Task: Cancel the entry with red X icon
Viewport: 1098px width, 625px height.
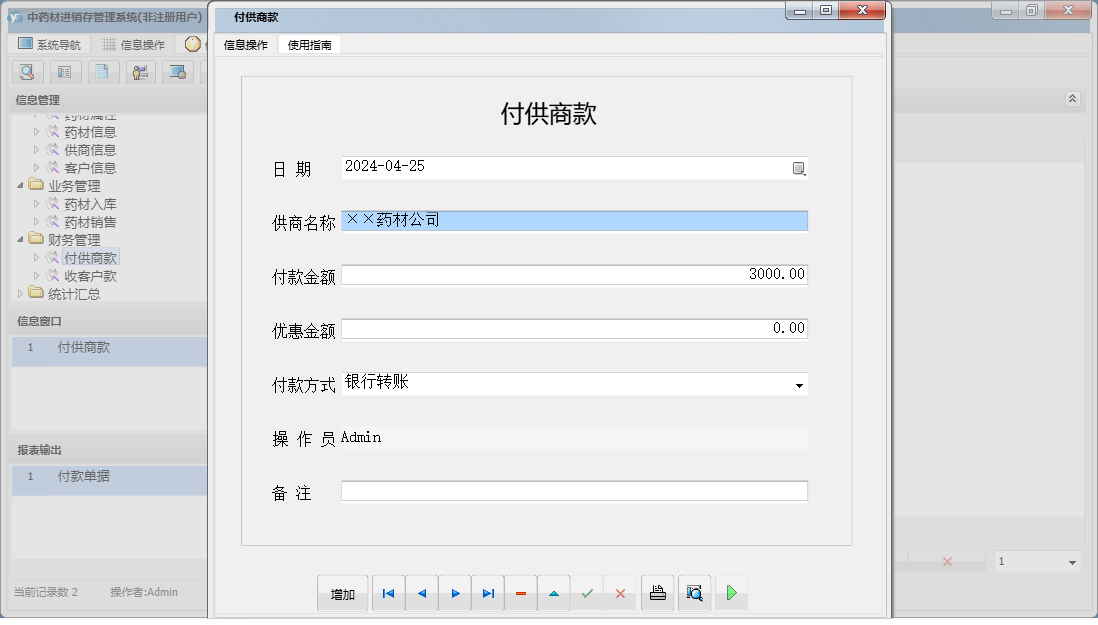Action: pyautogui.click(x=620, y=593)
